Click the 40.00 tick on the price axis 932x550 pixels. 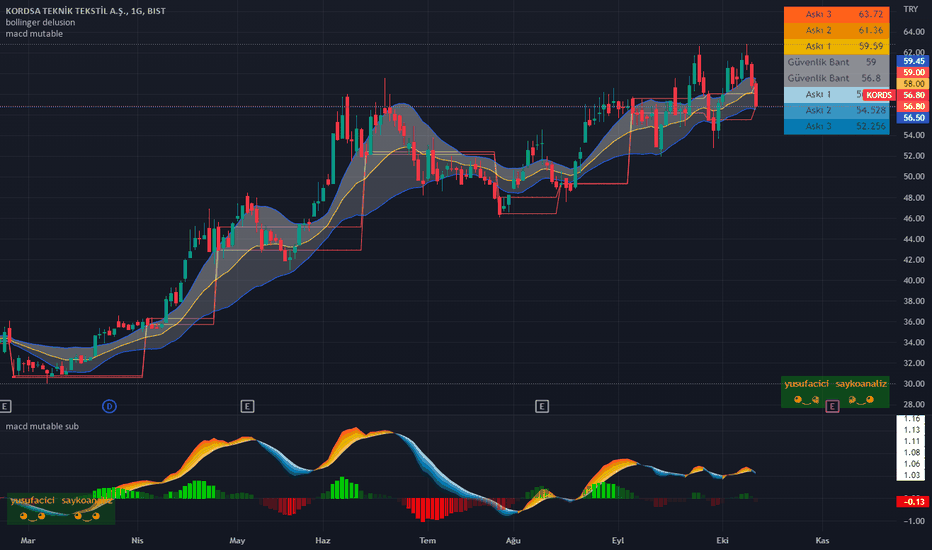tap(914, 280)
